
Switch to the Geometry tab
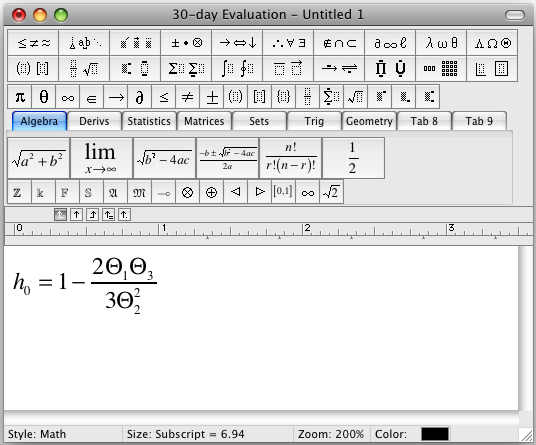point(369,121)
